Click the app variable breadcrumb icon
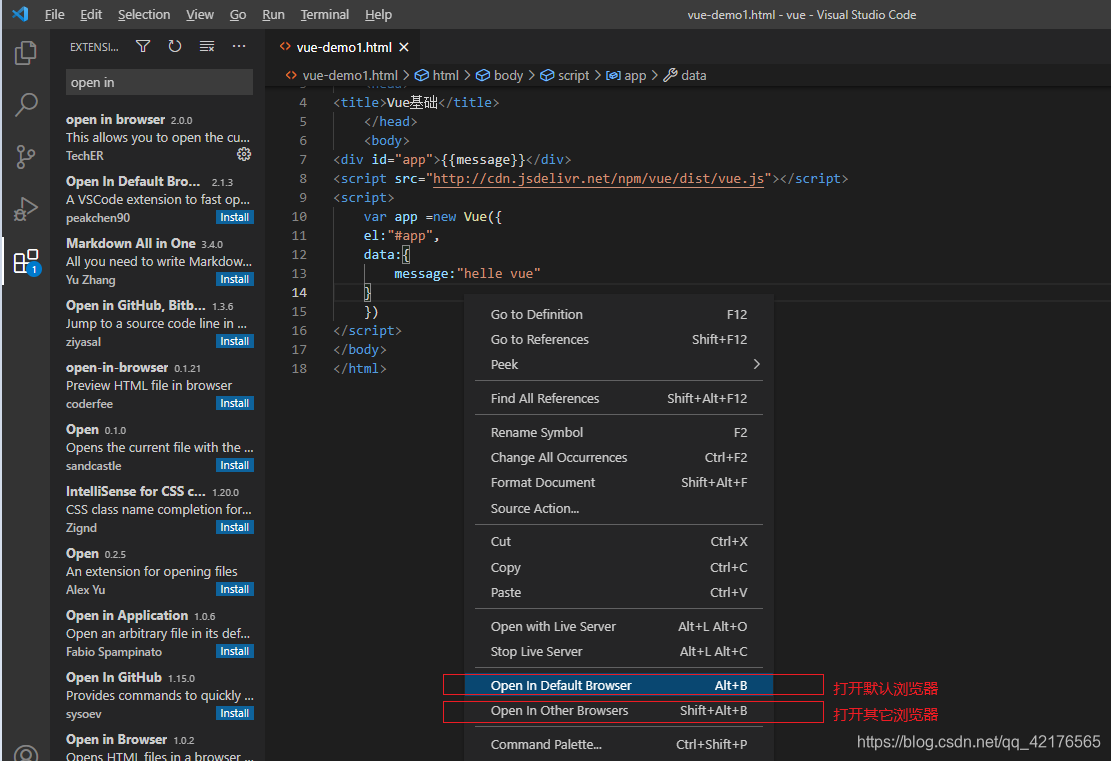1111x761 pixels. pos(613,75)
